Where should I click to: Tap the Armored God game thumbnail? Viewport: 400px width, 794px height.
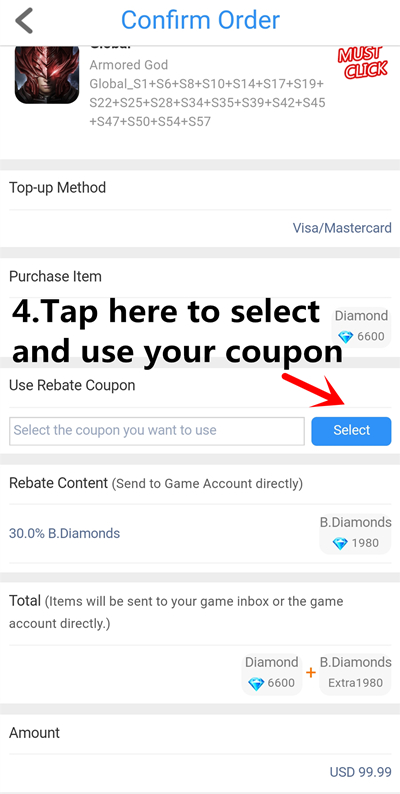[x=47, y=75]
